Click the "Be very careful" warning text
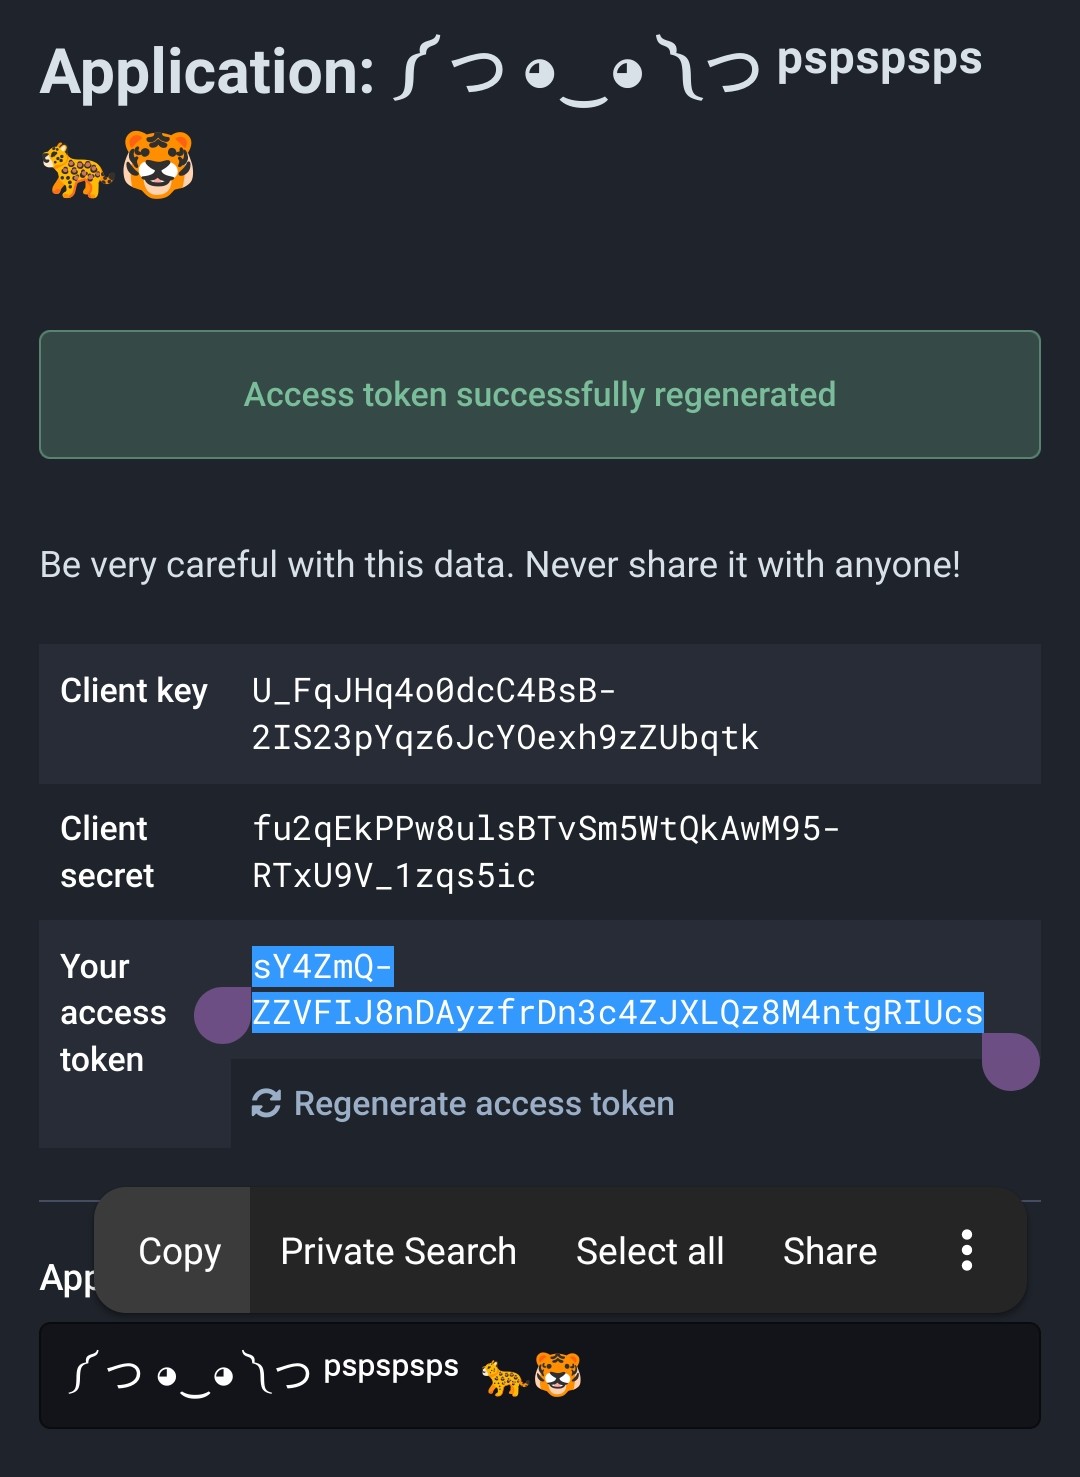Viewport: 1080px width, 1477px height. (500, 565)
